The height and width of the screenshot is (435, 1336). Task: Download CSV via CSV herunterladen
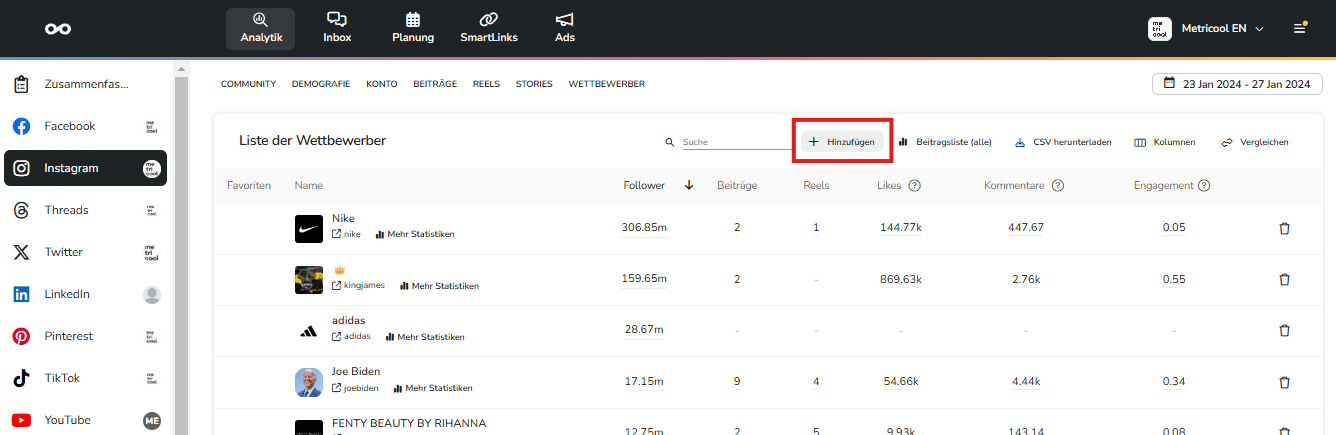tap(1063, 142)
